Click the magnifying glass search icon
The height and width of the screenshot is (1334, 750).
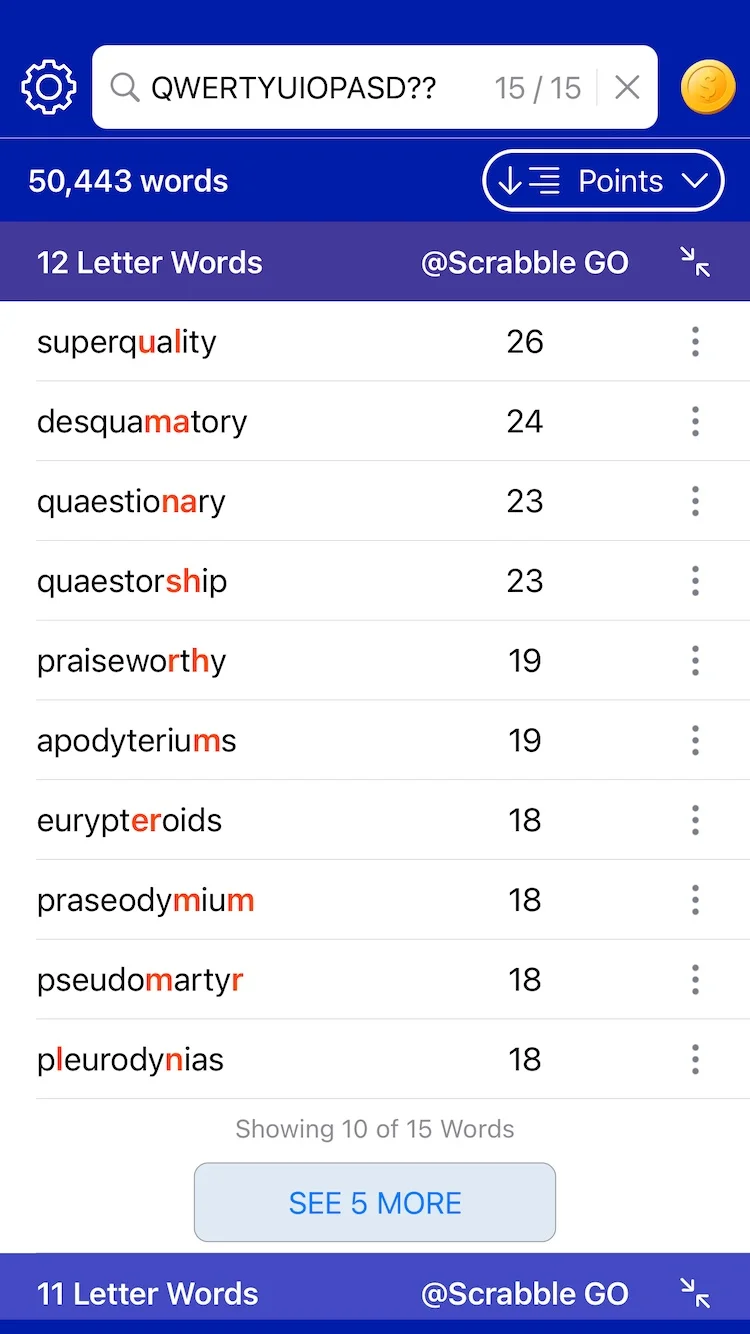(x=124, y=87)
